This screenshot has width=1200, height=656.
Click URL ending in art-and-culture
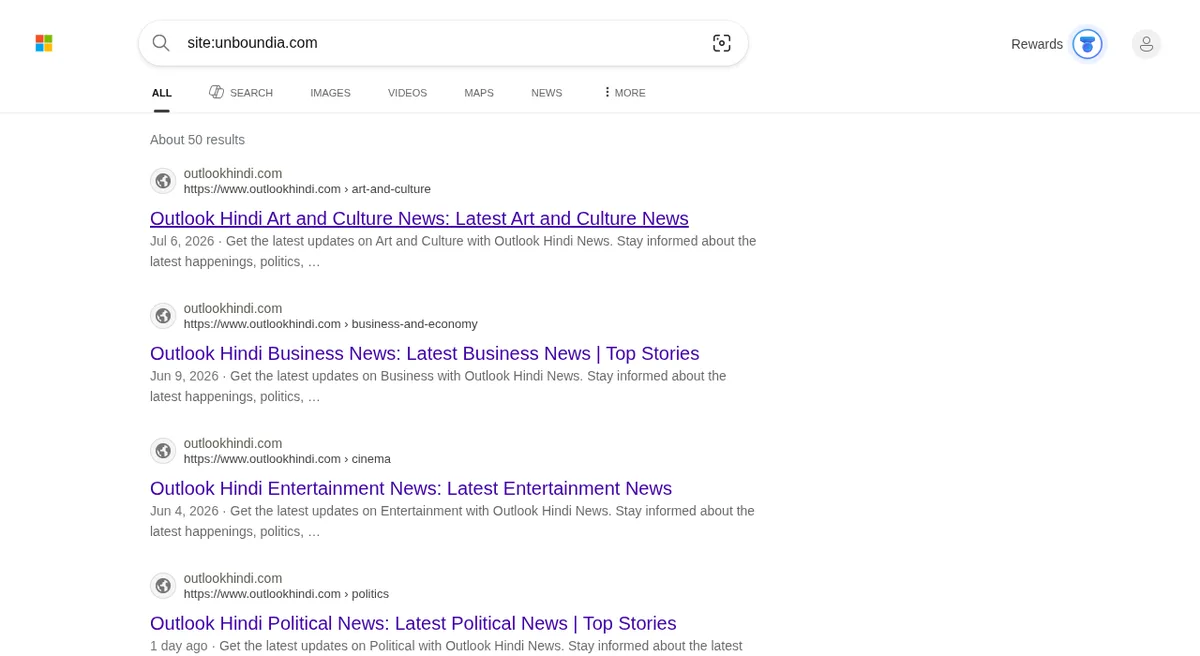point(307,189)
